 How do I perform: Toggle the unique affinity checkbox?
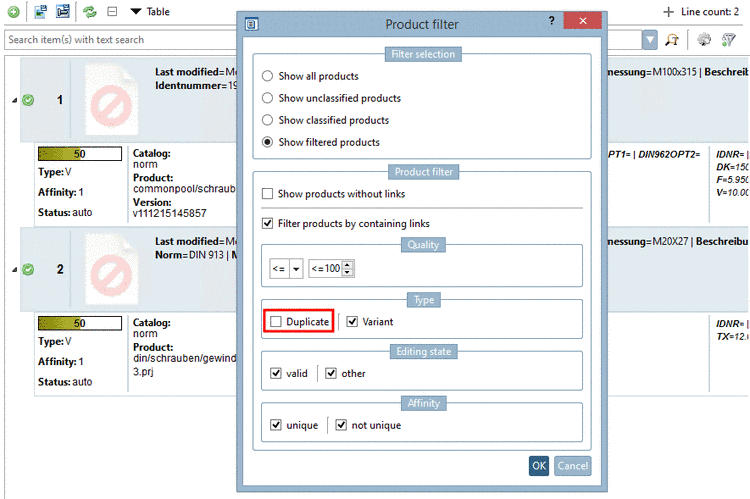click(x=276, y=425)
